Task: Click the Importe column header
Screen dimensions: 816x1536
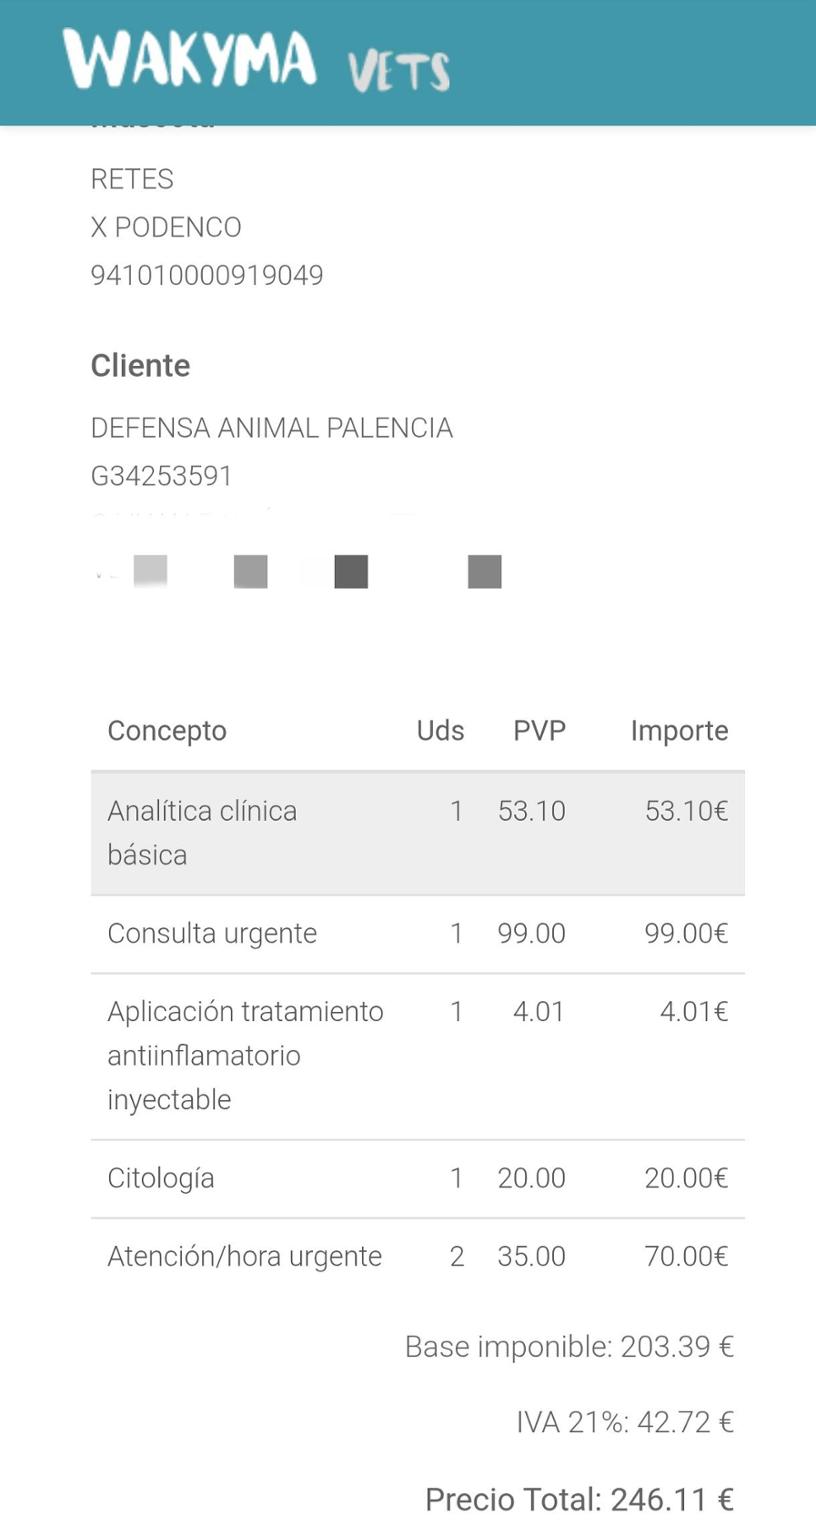Action: click(x=679, y=730)
